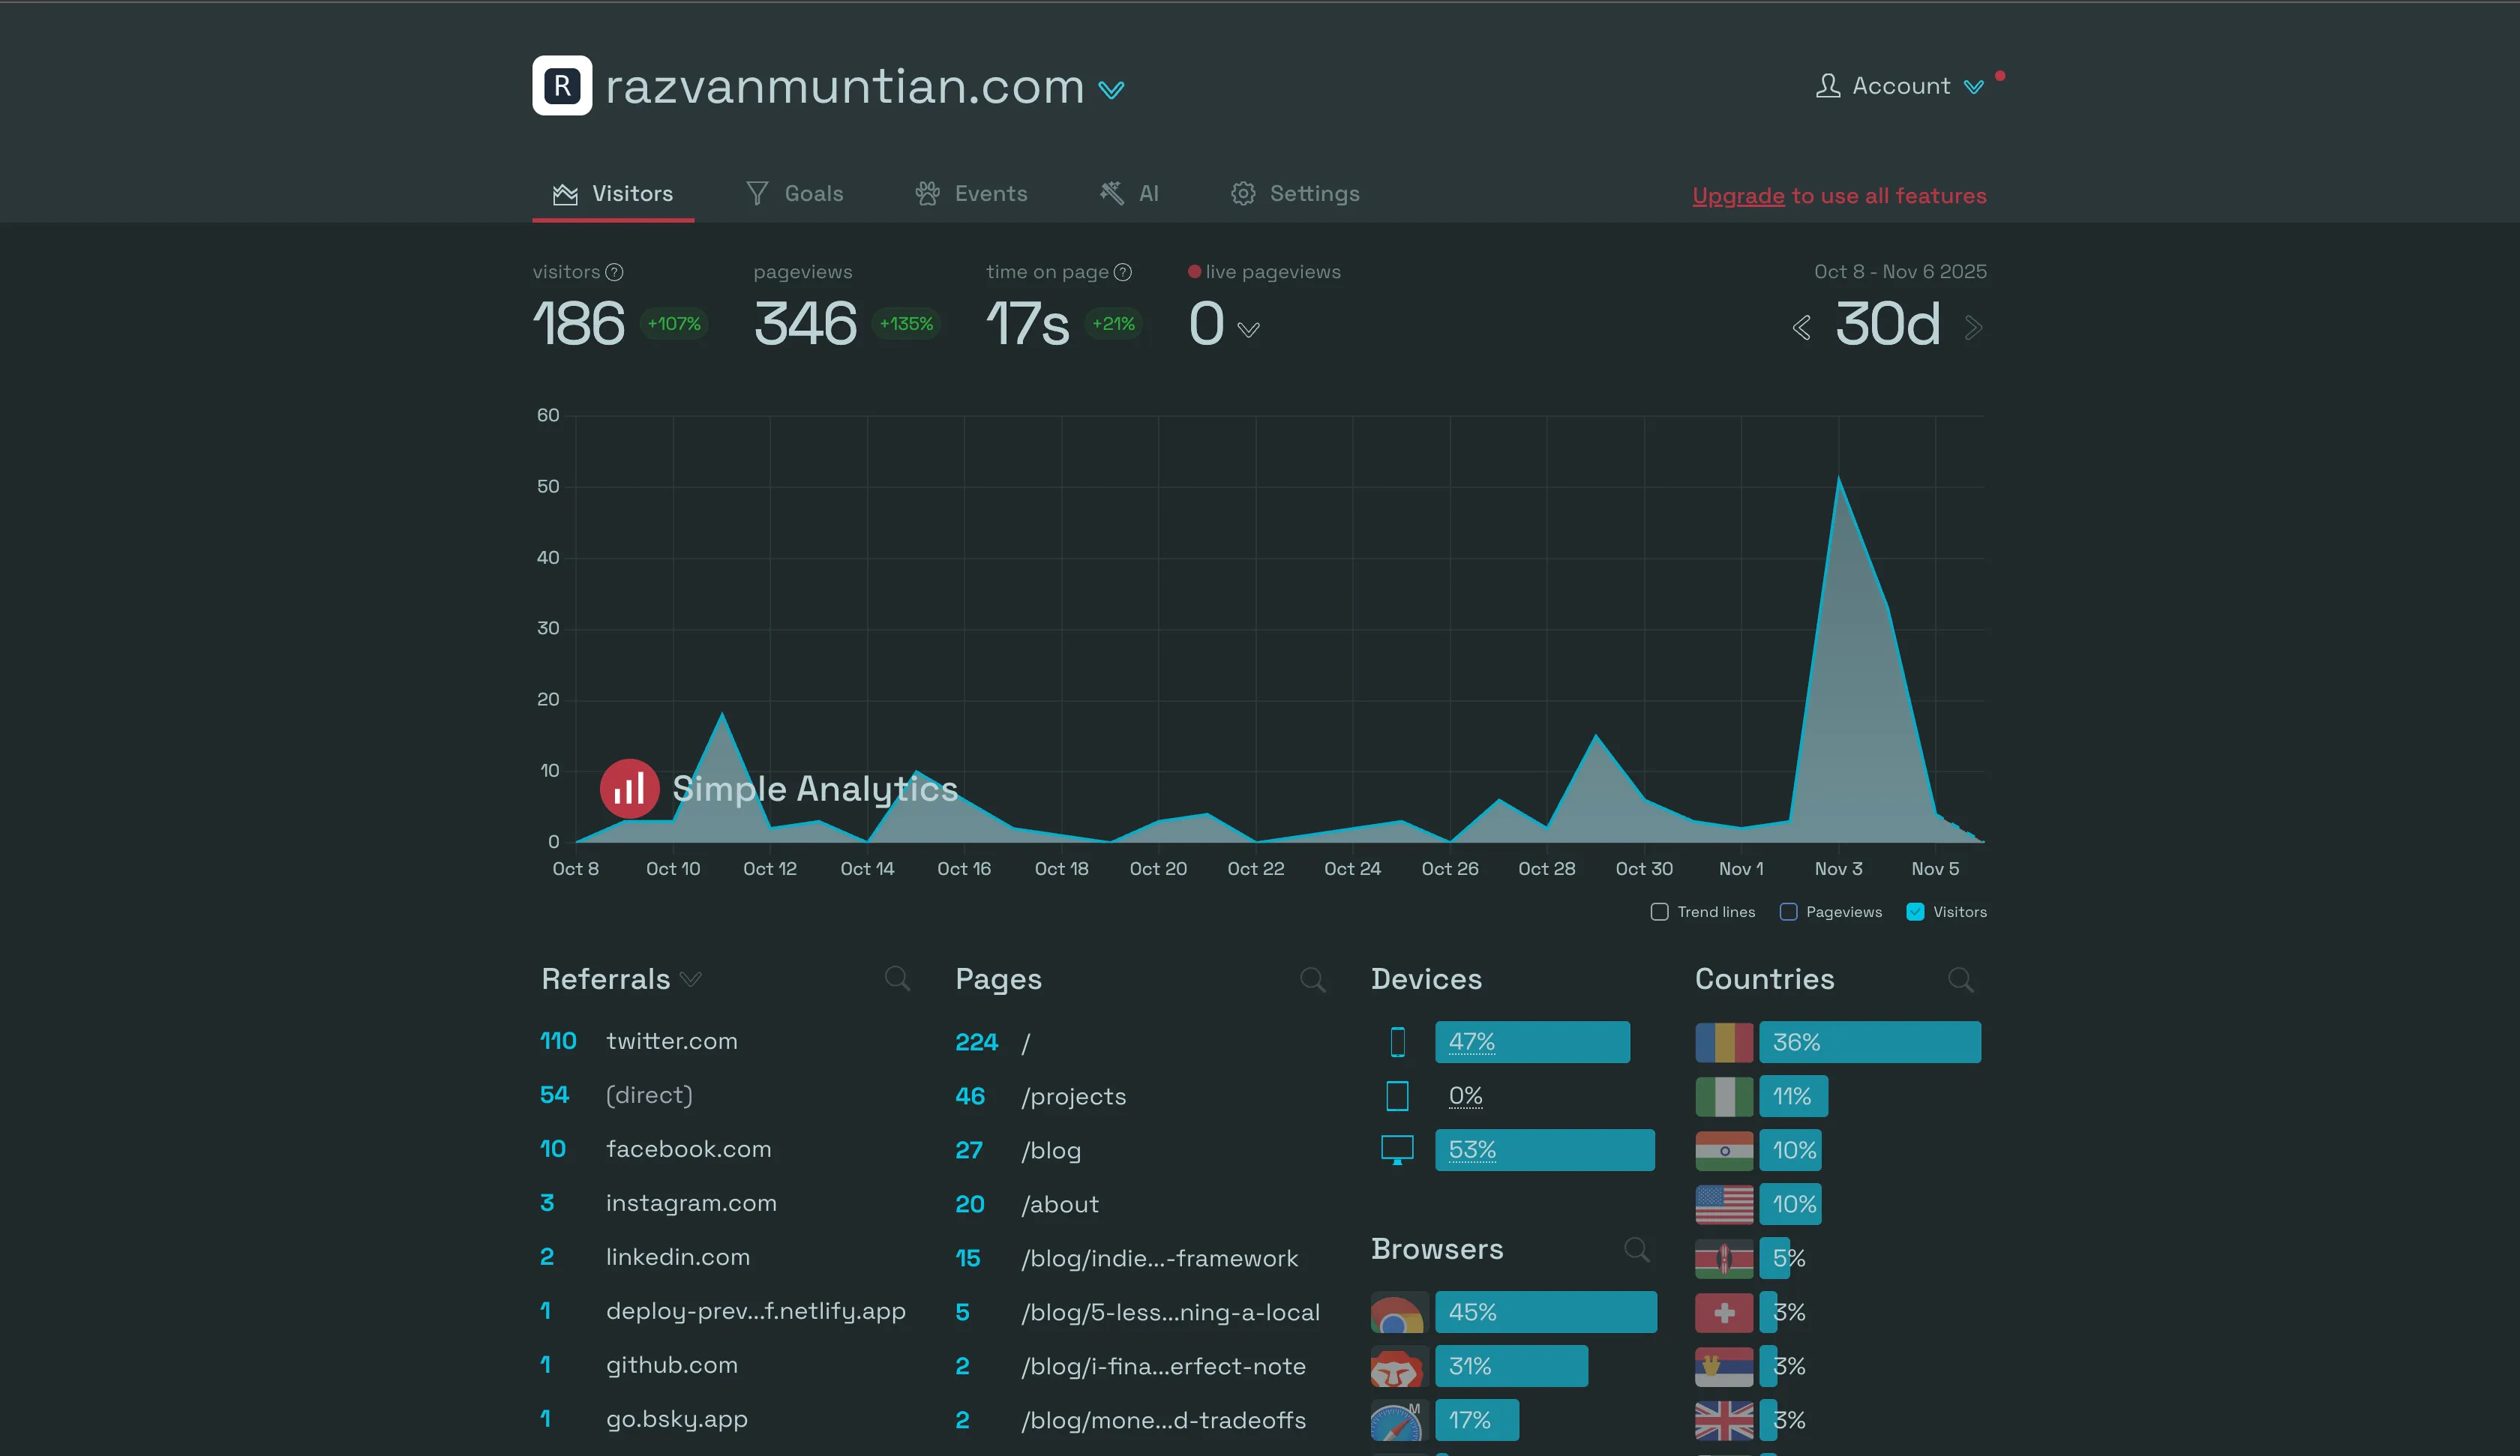Click the 53% desktop usage bar

tap(1545, 1150)
